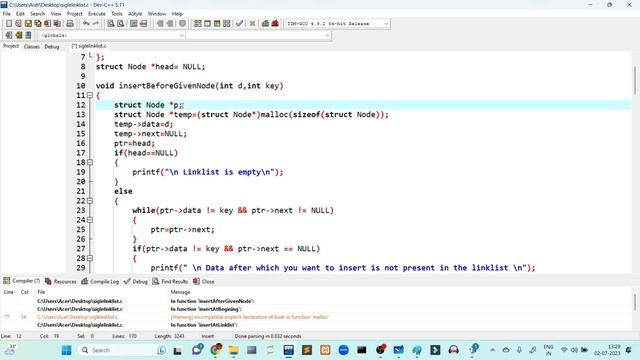Click the Stop Execution X icon
Image resolution: width=640 pixels, height=360 pixels.
[x=253, y=24]
